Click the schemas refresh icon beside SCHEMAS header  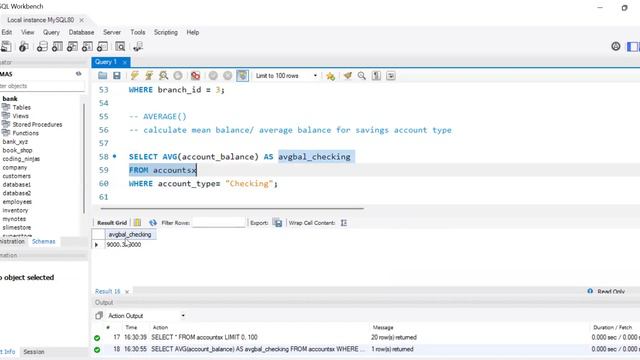click(x=78, y=74)
